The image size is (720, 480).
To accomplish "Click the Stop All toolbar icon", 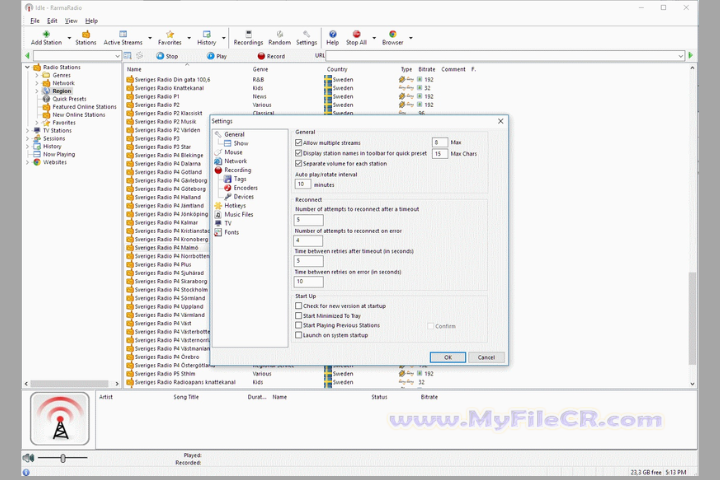I will (x=356, y=38).
